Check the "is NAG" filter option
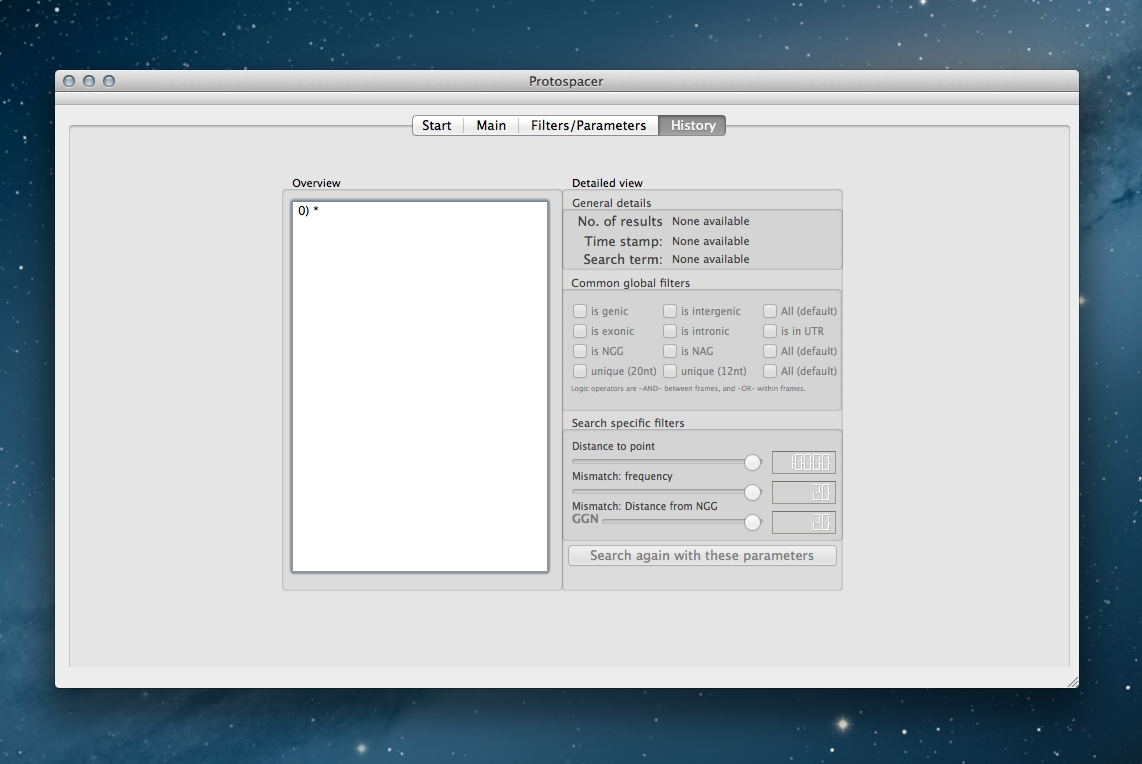The image size is (1142, 764). tap(670, 351)
